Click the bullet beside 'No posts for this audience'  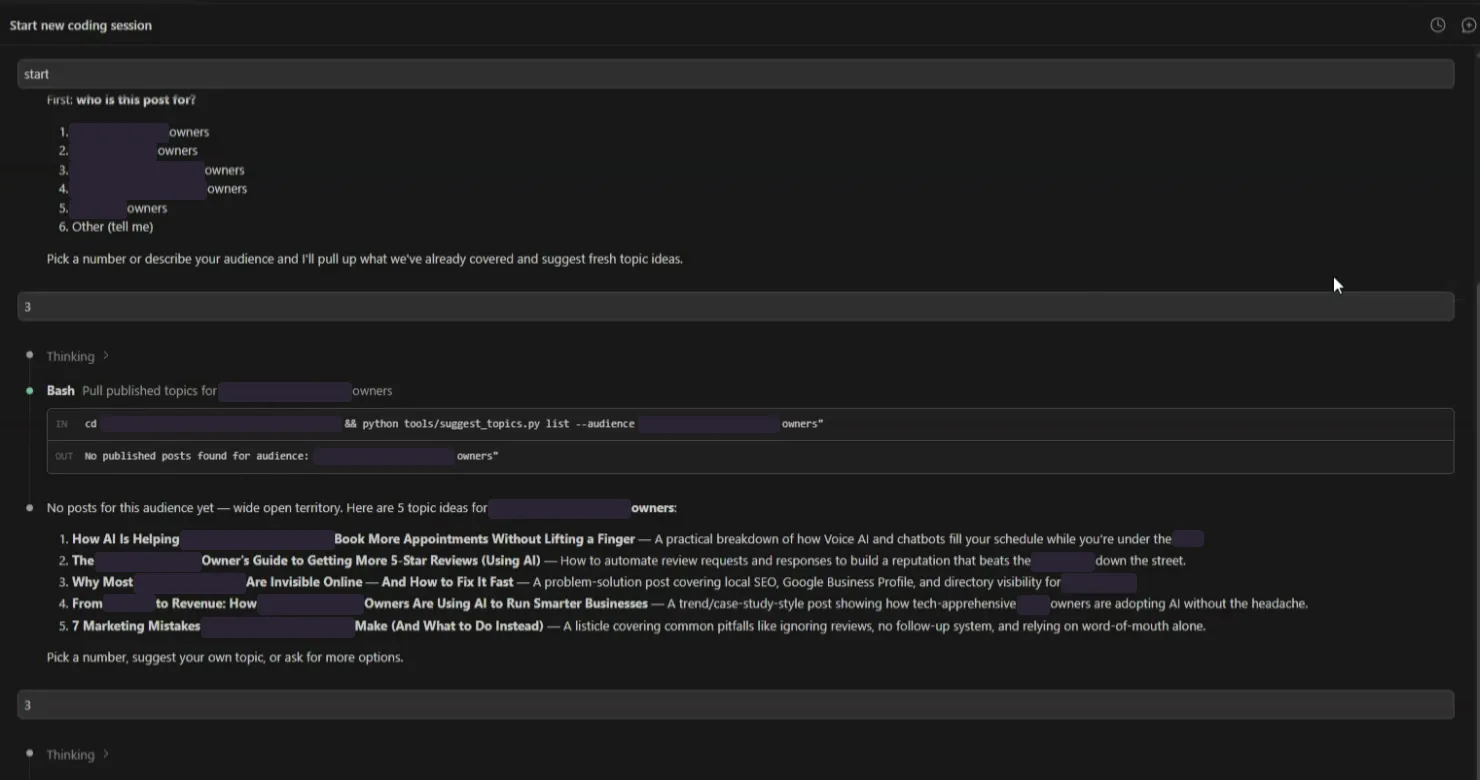(x=30, y=507)
